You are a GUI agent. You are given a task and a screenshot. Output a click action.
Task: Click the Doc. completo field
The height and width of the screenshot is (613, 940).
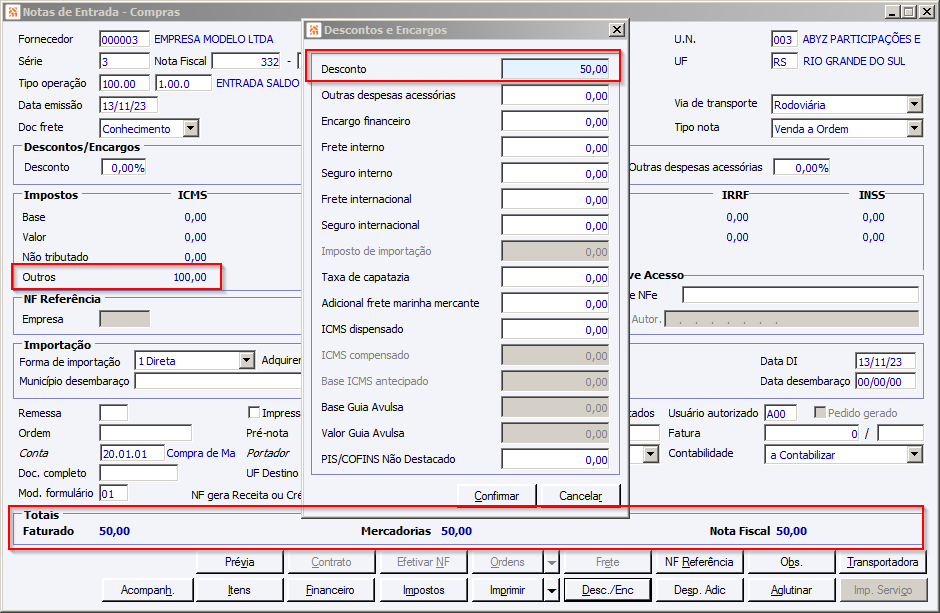(x=138, y=473)
